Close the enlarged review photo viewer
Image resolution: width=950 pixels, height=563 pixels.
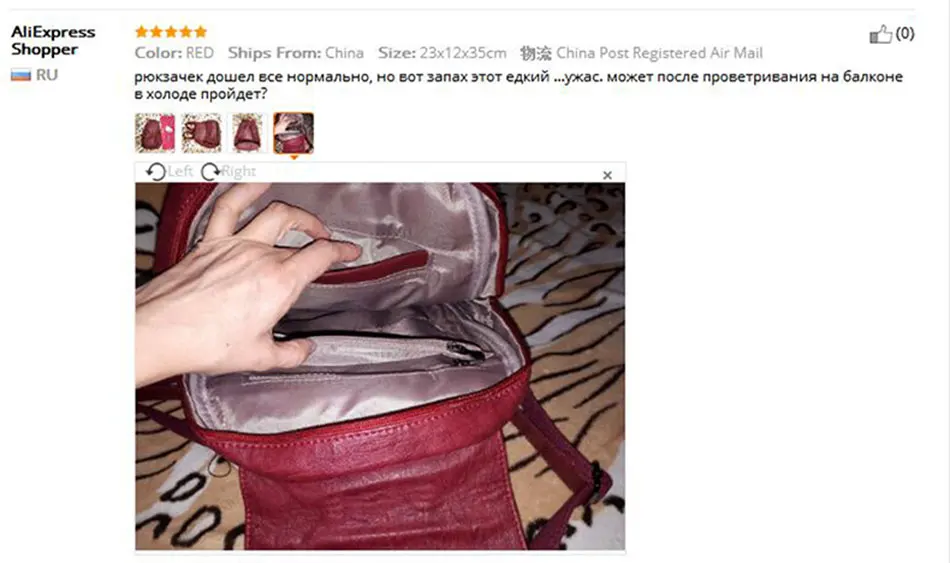click(x=607, y=175)
